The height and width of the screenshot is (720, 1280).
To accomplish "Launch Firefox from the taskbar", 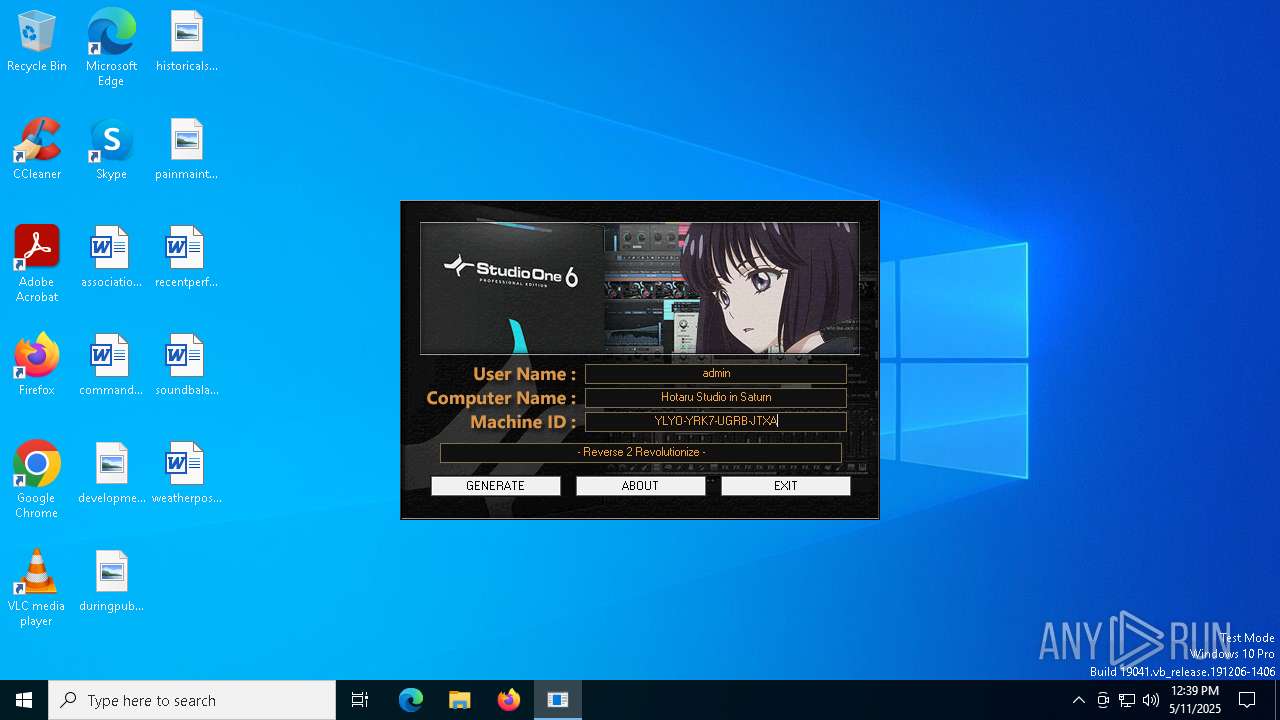I will tap(508, 700).
